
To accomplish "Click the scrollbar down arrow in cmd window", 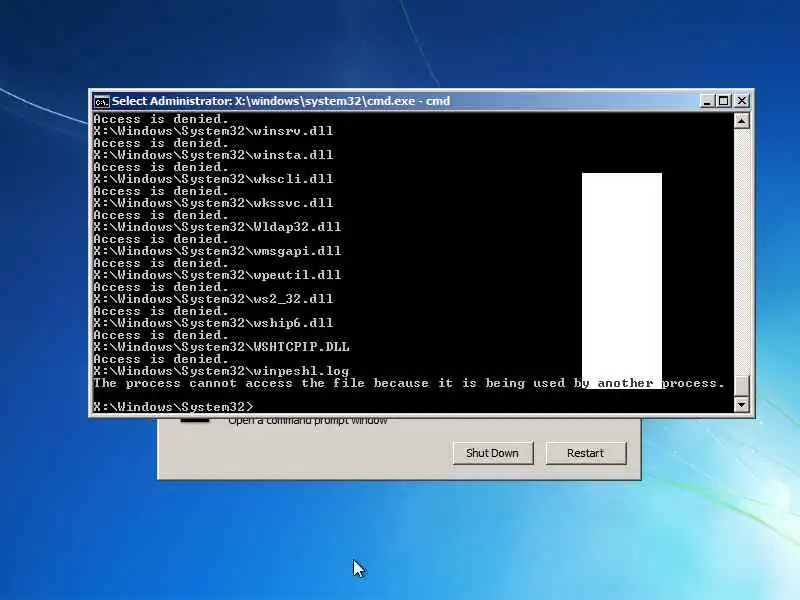I will [x=741, y=405].
